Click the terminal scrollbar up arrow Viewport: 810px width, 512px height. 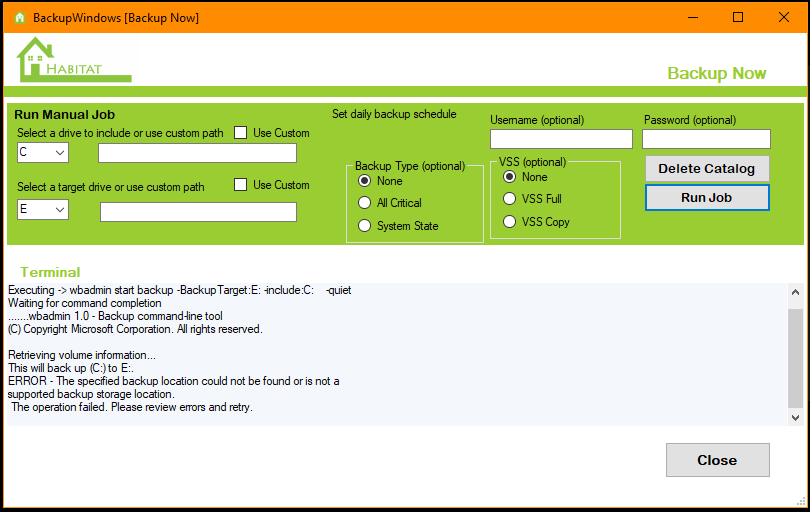pyautogui.click(x=796, y=292)
